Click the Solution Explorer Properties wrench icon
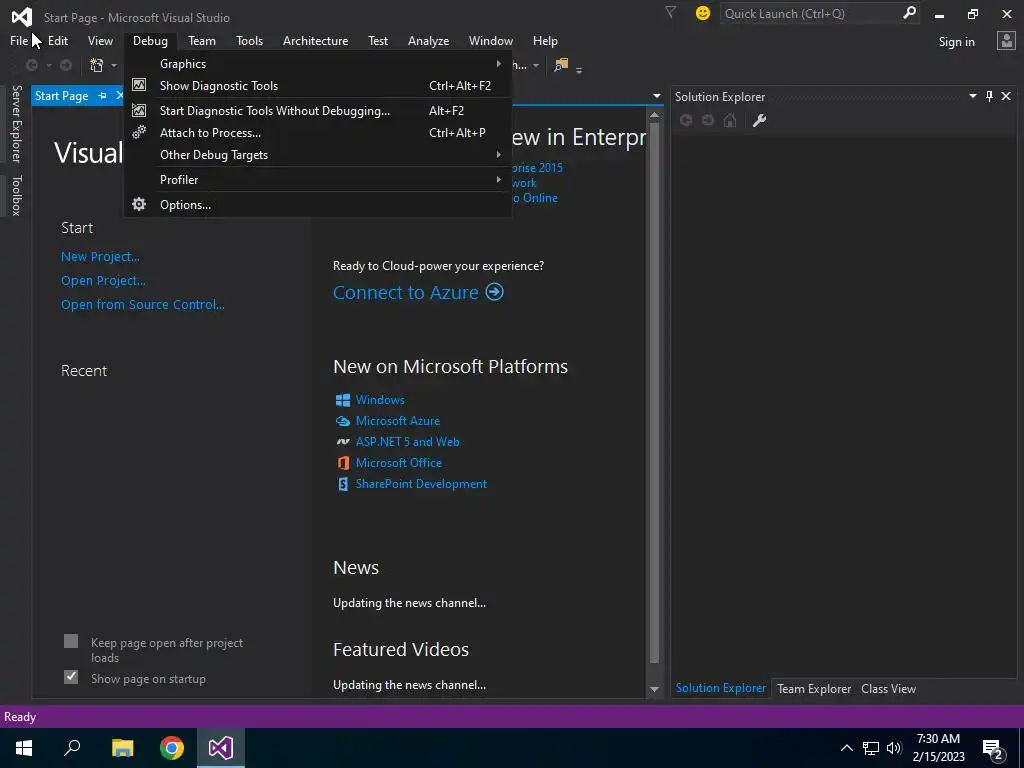The image size is (1024, 768). 759,120
